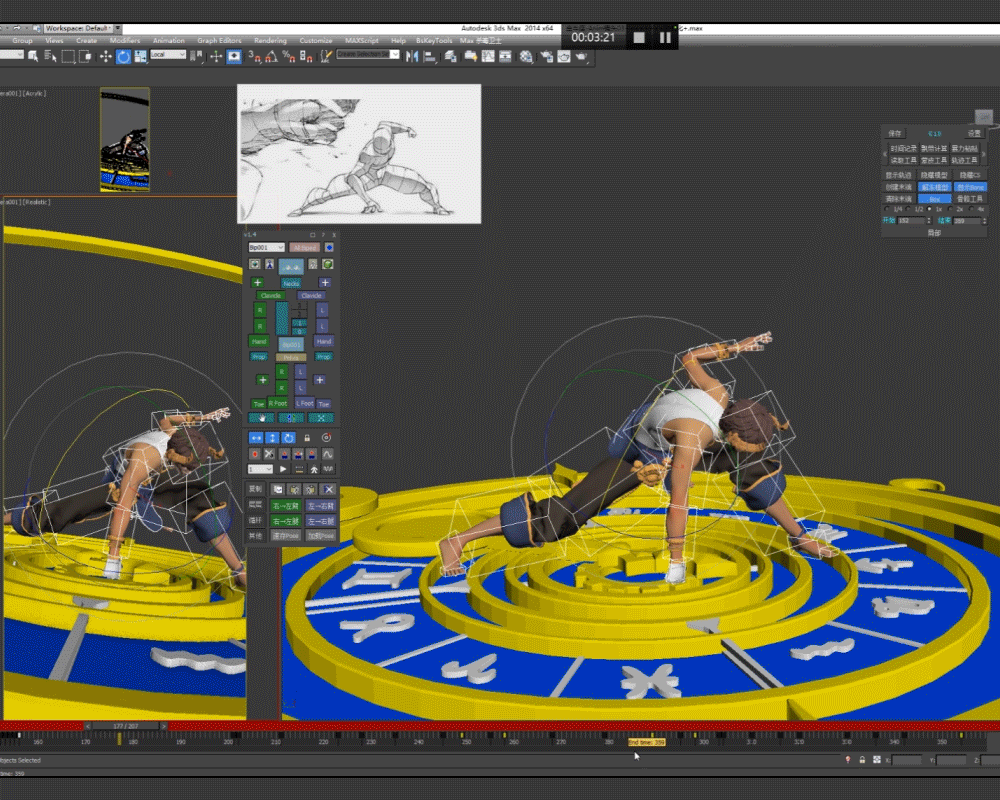Open the small '1' dropdown beside play button
Screen dimensions: 1000x800
[x=260, y=469]
